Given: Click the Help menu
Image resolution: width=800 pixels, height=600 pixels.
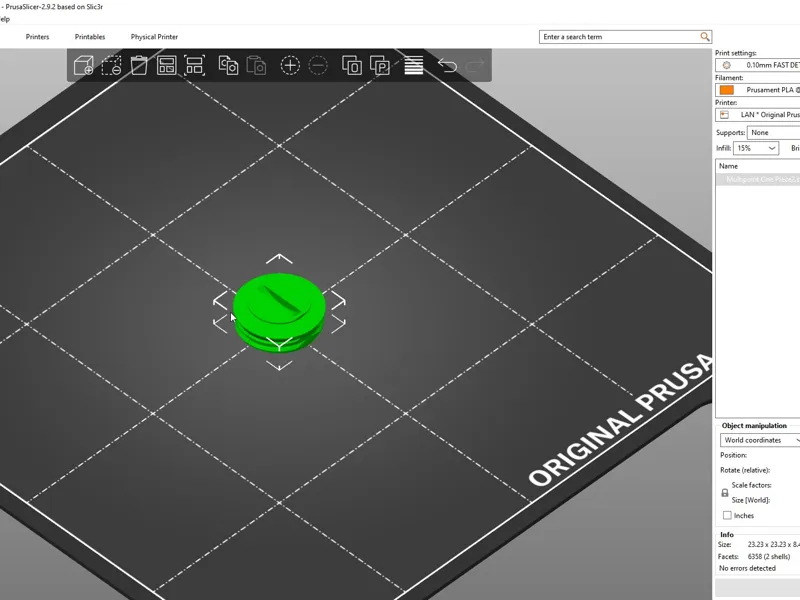Looking at the screenshot, I should click(x=5, y=19).
